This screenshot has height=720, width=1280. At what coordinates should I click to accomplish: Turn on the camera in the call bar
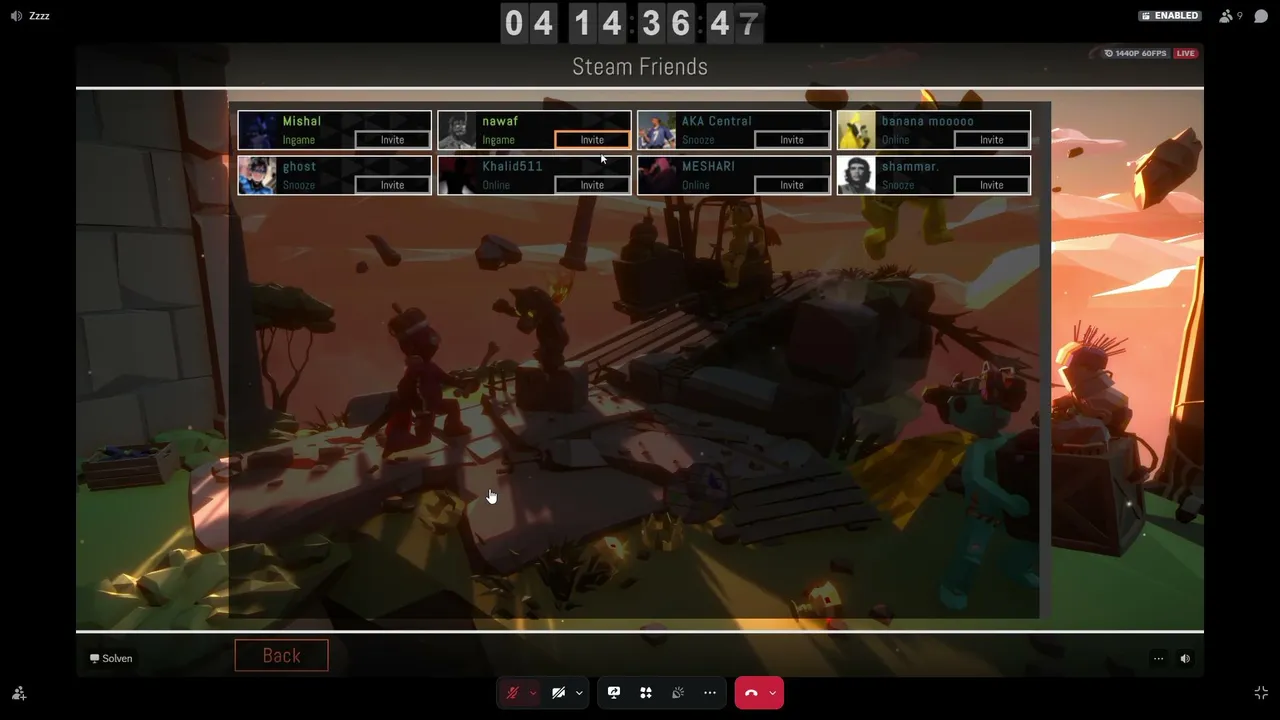558,693
